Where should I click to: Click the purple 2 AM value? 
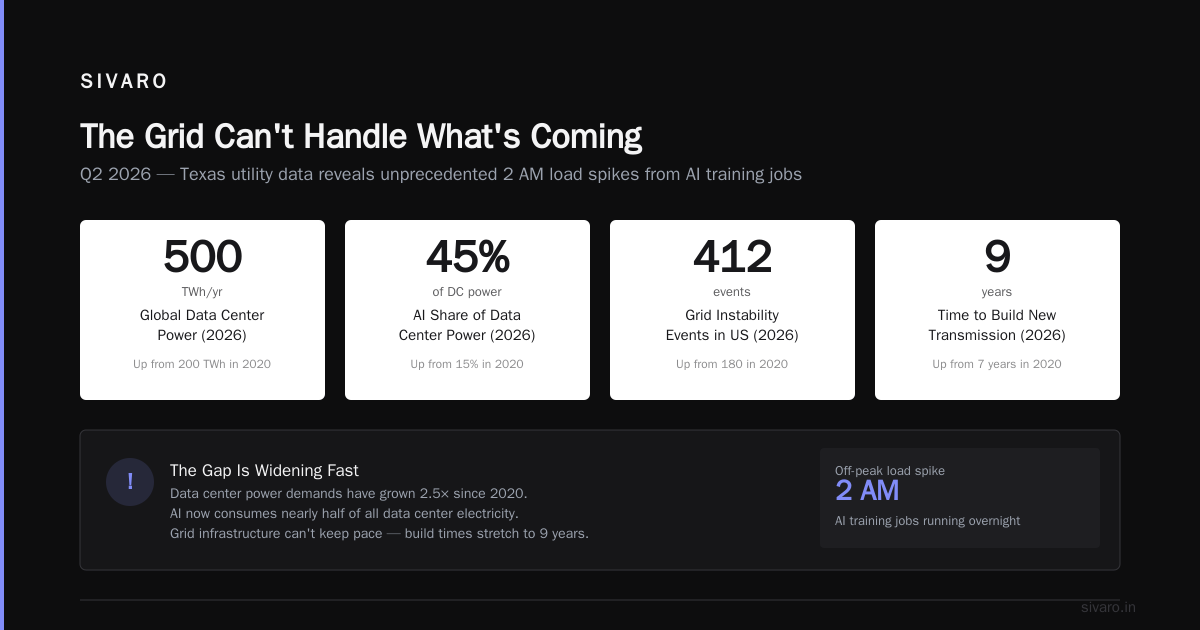pos(867,491)
